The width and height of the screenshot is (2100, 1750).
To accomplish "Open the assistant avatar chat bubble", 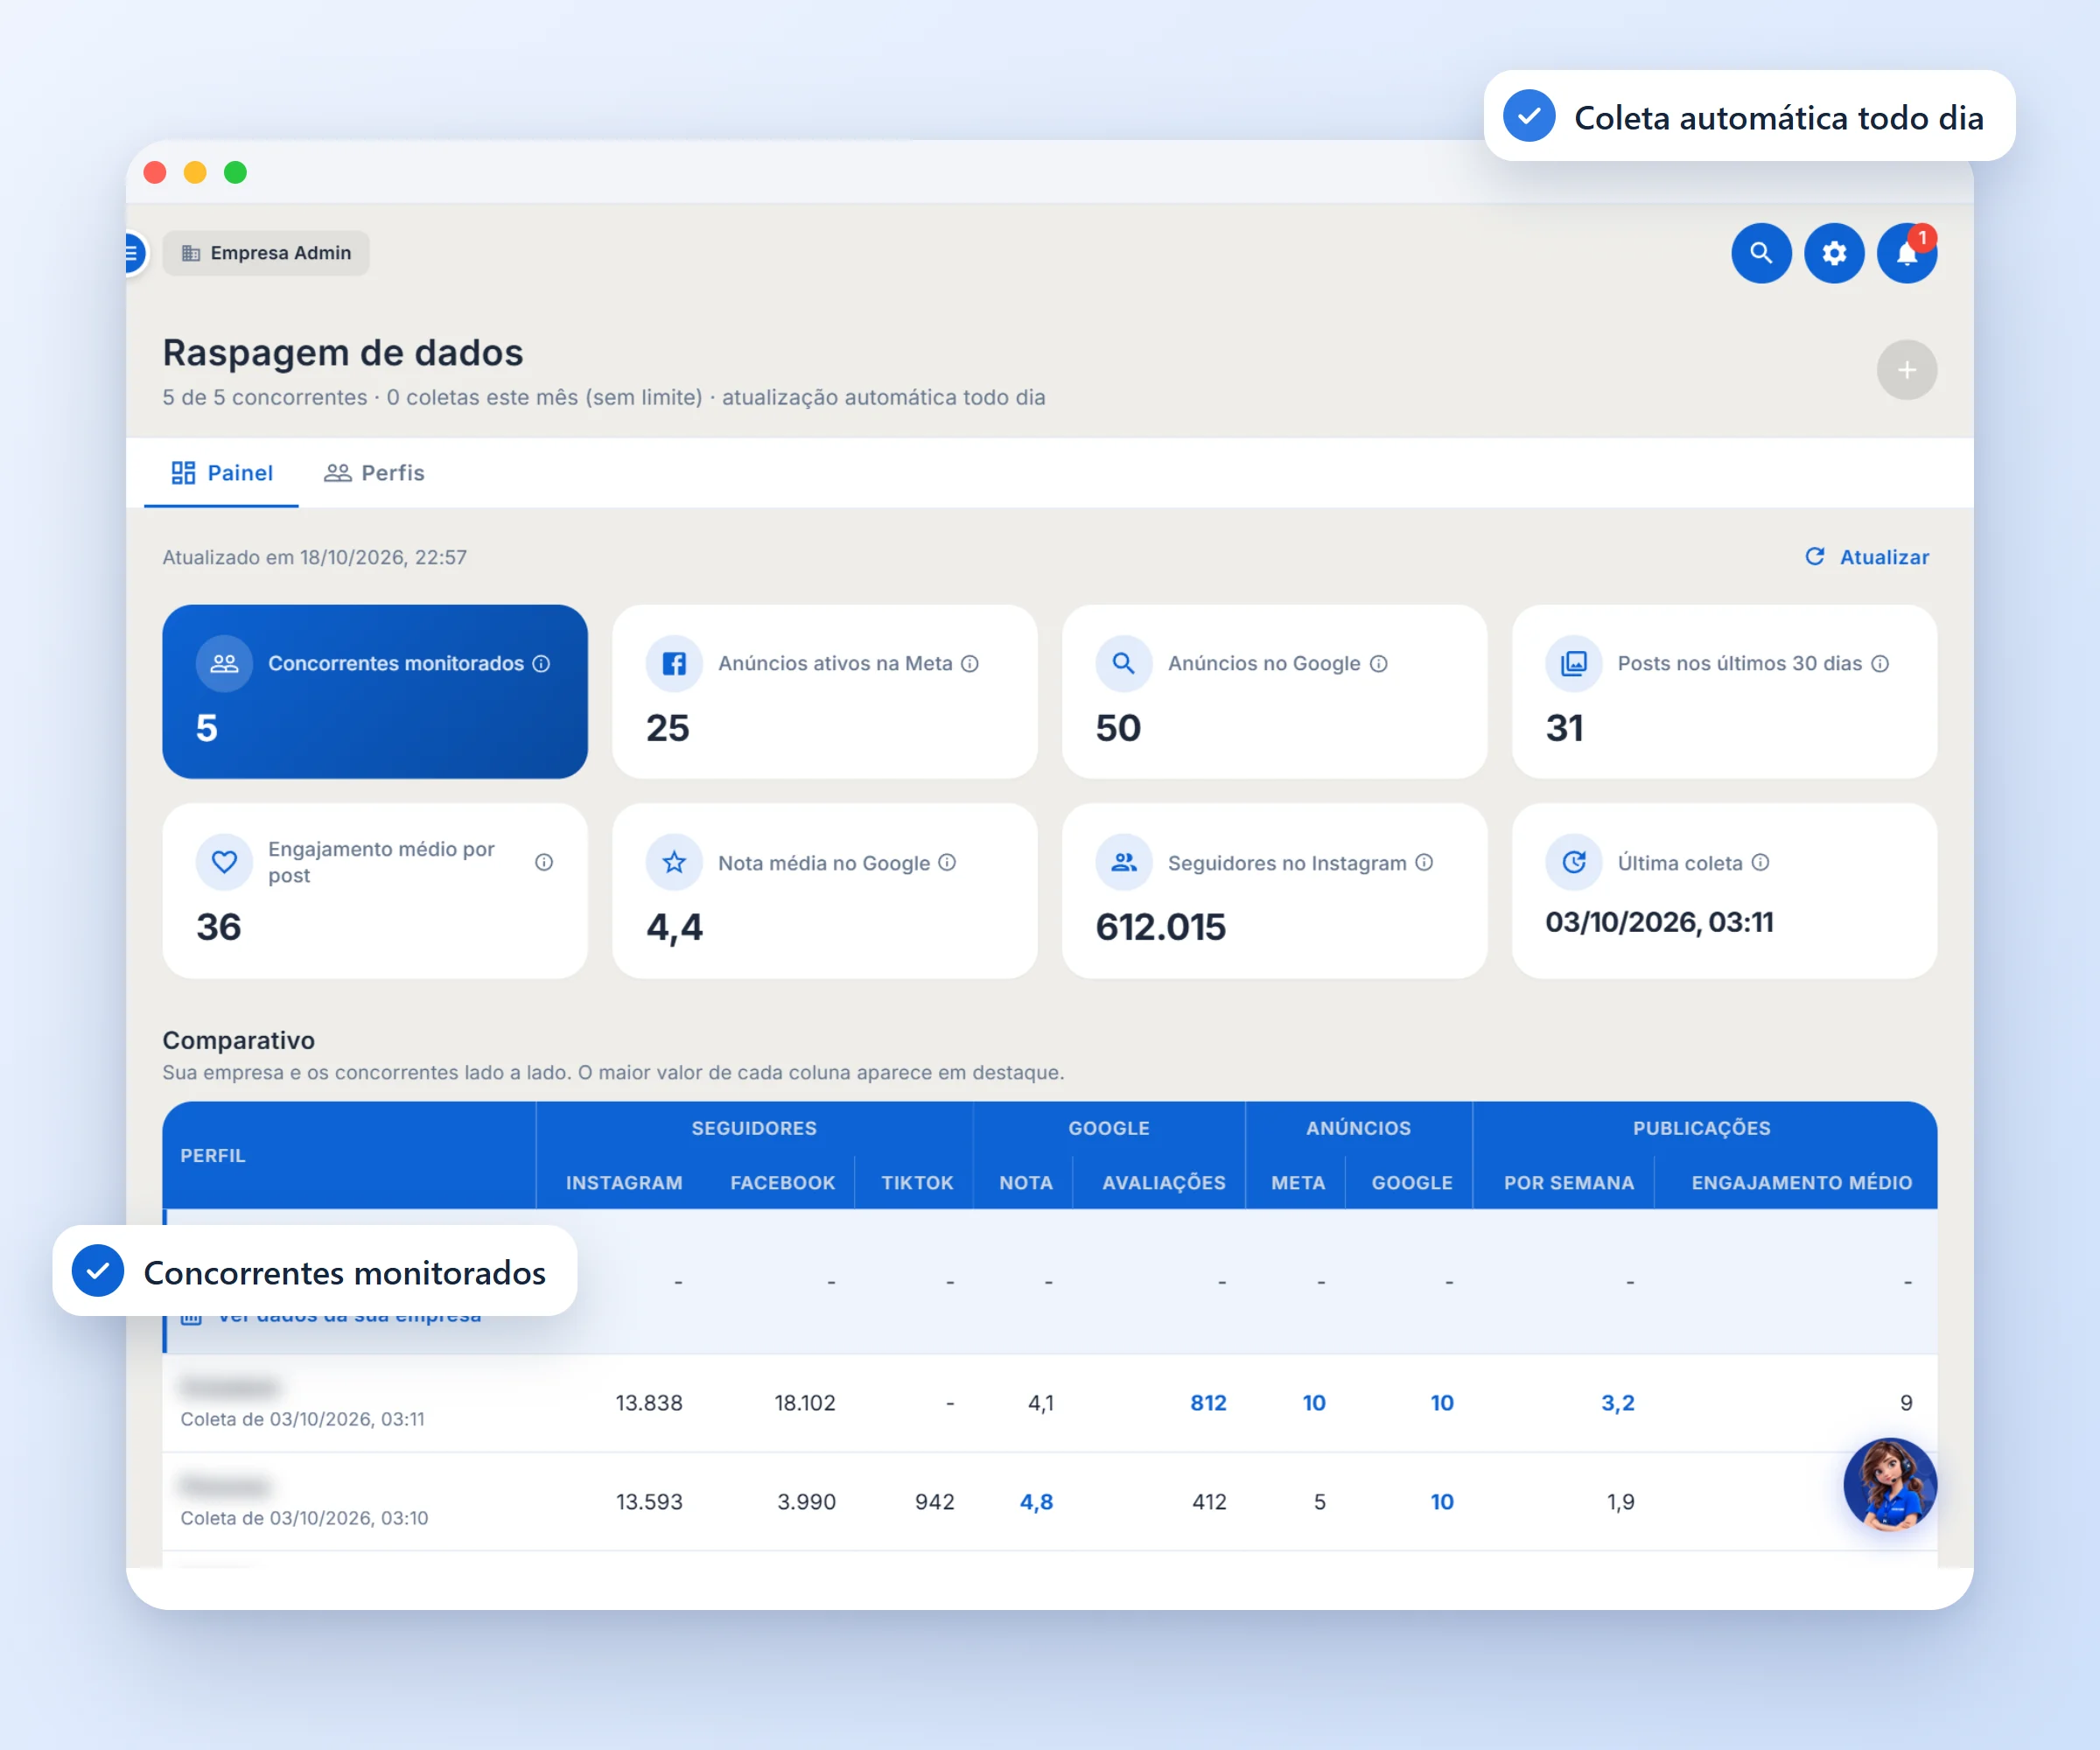I will coord(1890,1485).
